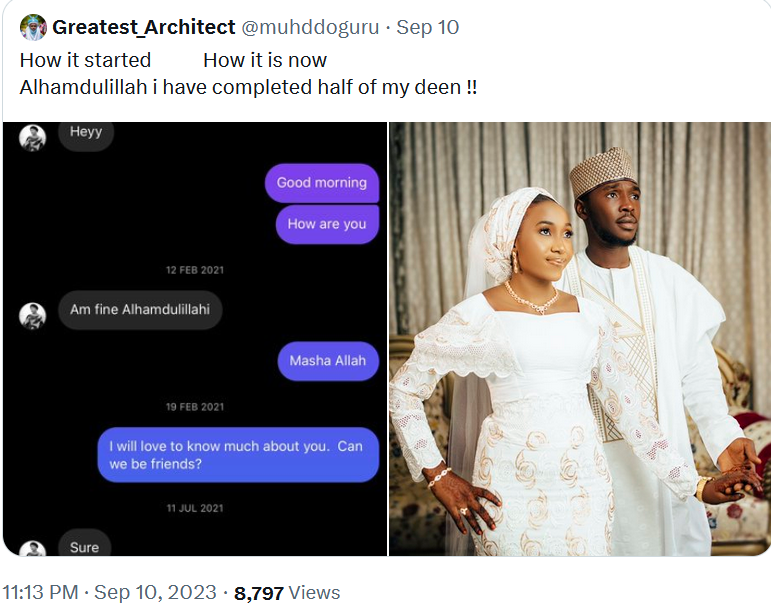The height and width of the screenshot is (616, 771).
Task: Click the chat avatar beside "Am fine Alhamdulillahi"
Action: [x=33, y=315]
